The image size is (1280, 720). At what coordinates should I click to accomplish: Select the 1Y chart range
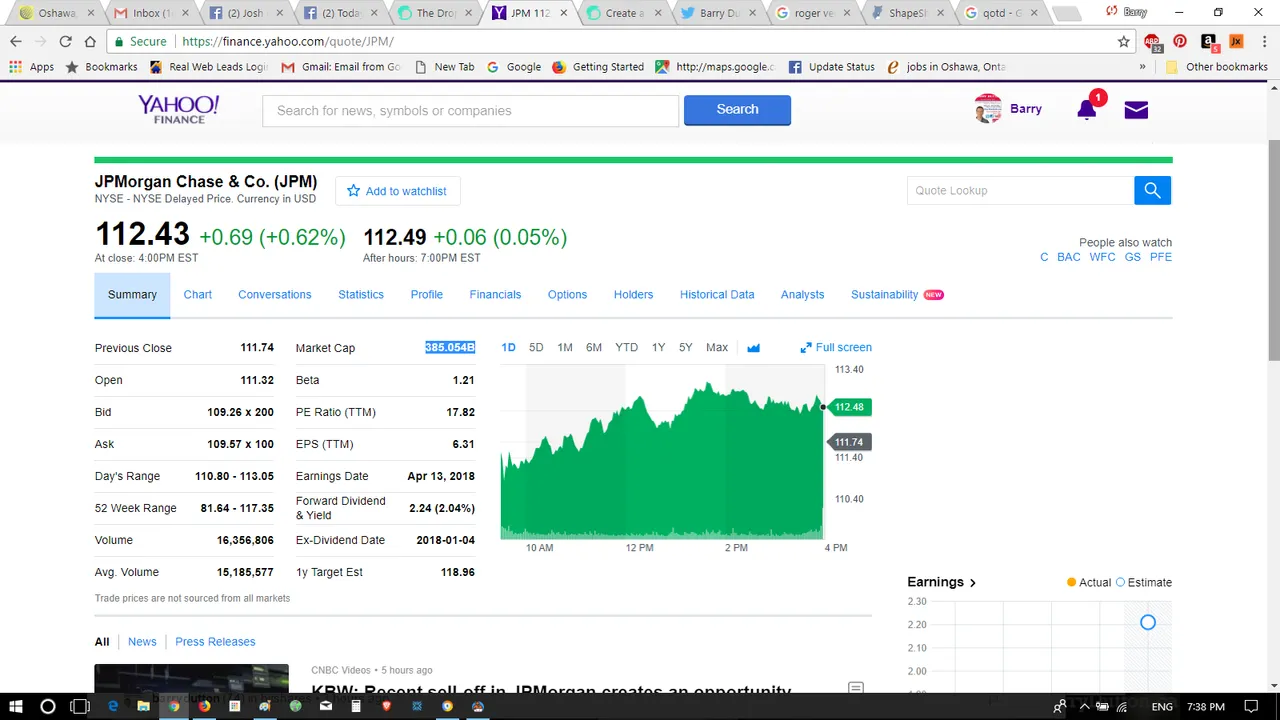[658, 348]
